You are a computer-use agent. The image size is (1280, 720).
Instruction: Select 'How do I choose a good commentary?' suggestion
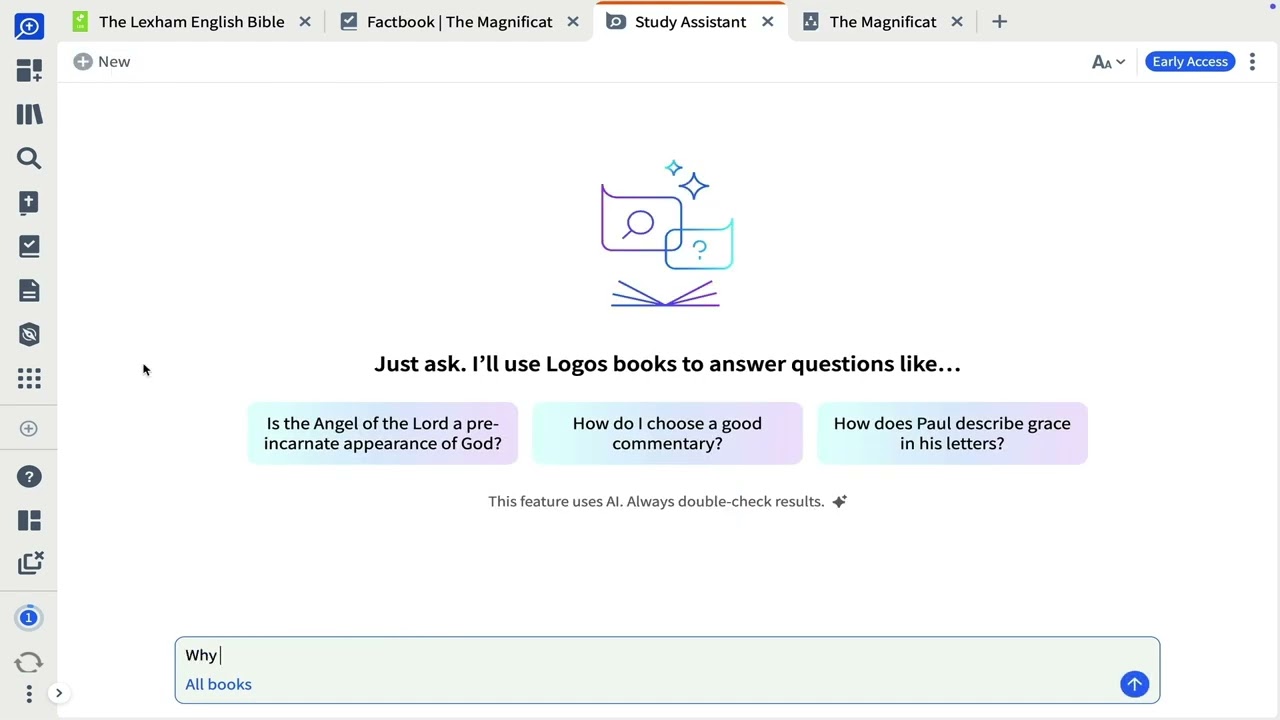pos(667,433)
